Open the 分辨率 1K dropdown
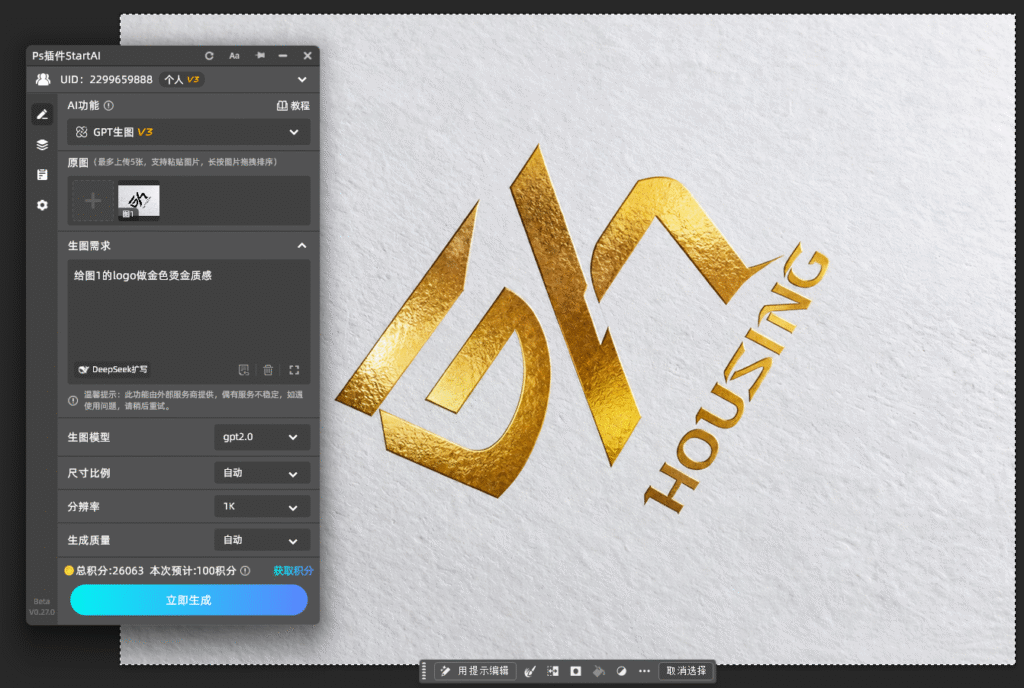1024x688 pixels. point(262,507)
